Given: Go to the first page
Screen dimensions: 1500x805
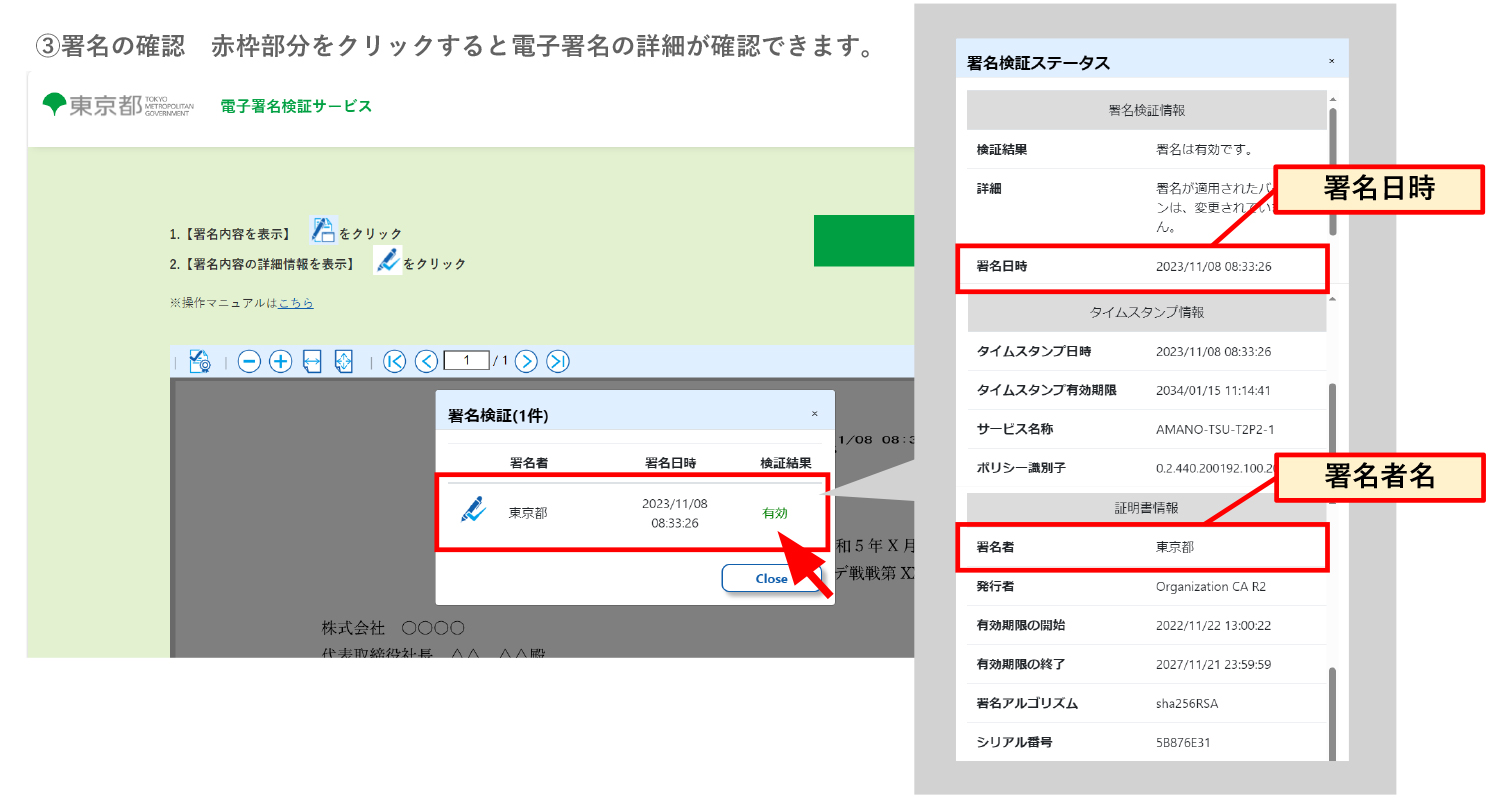Looking at the screenshot, I should pyautogui.click(x=395, y=362).
